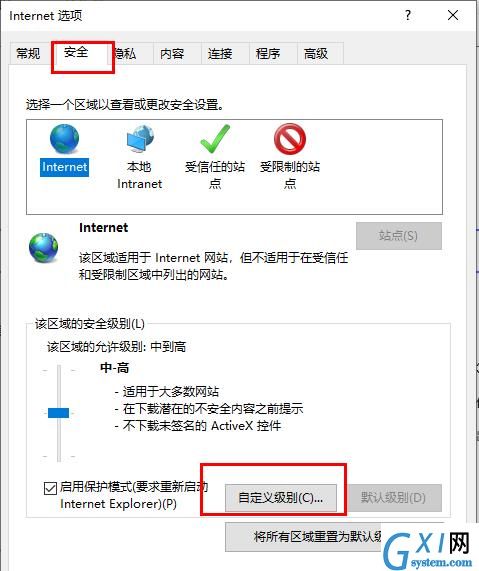
Task: Click the 默认级别(D) button
Action: 393,498
